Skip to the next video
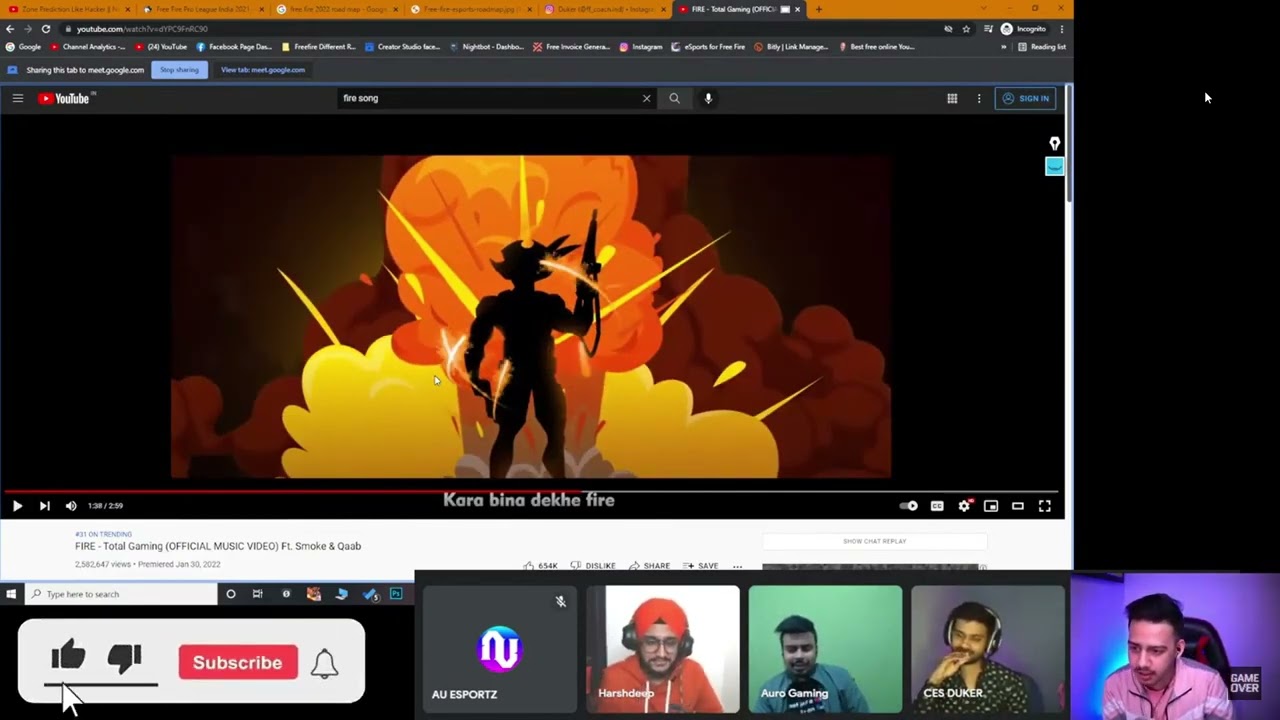This screenshot has height=720, width=1280. 44,506
